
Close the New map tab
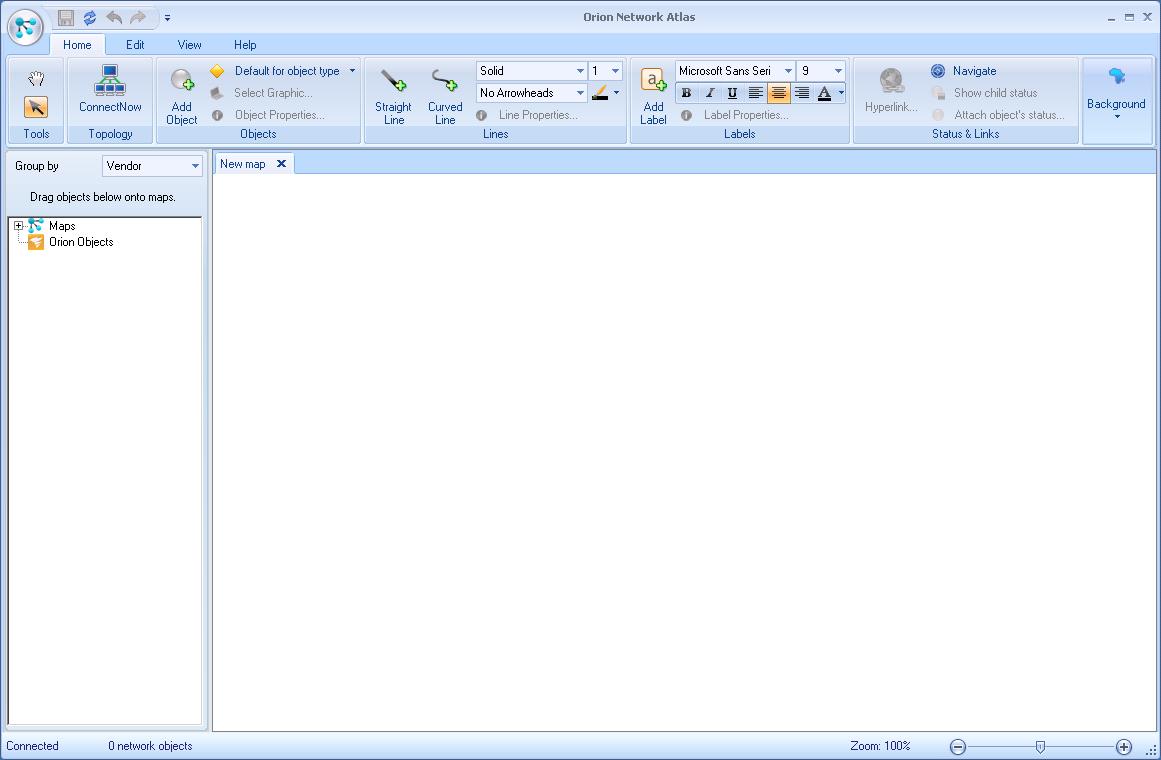(281, 164)
